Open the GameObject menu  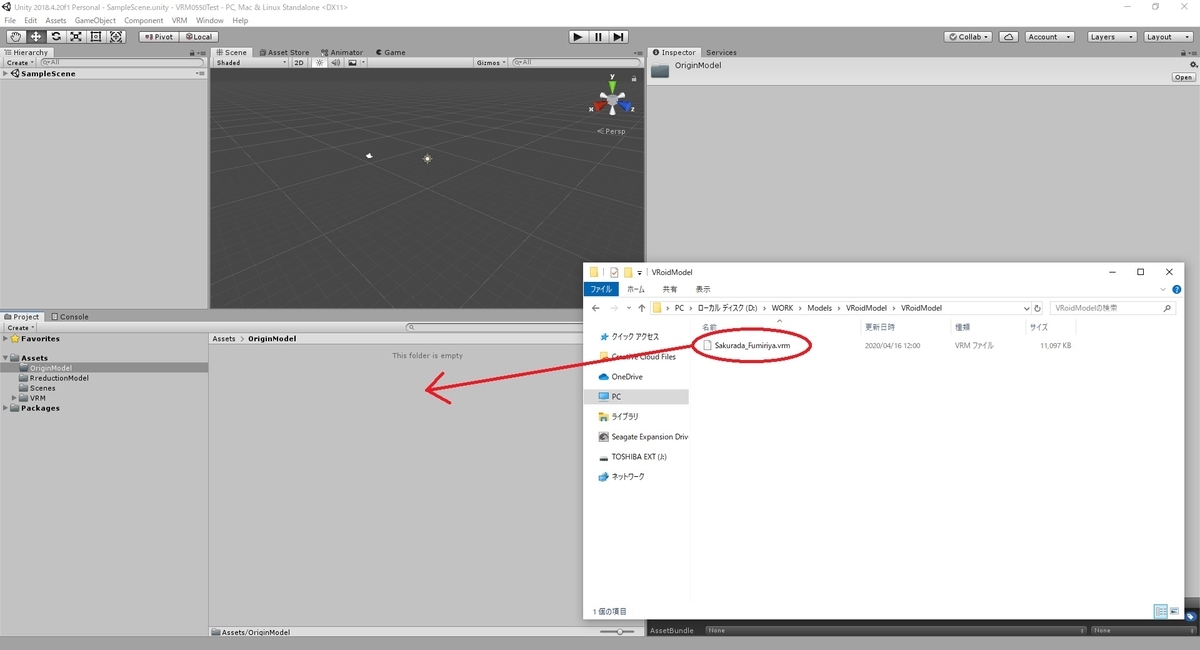click(95, 20)
